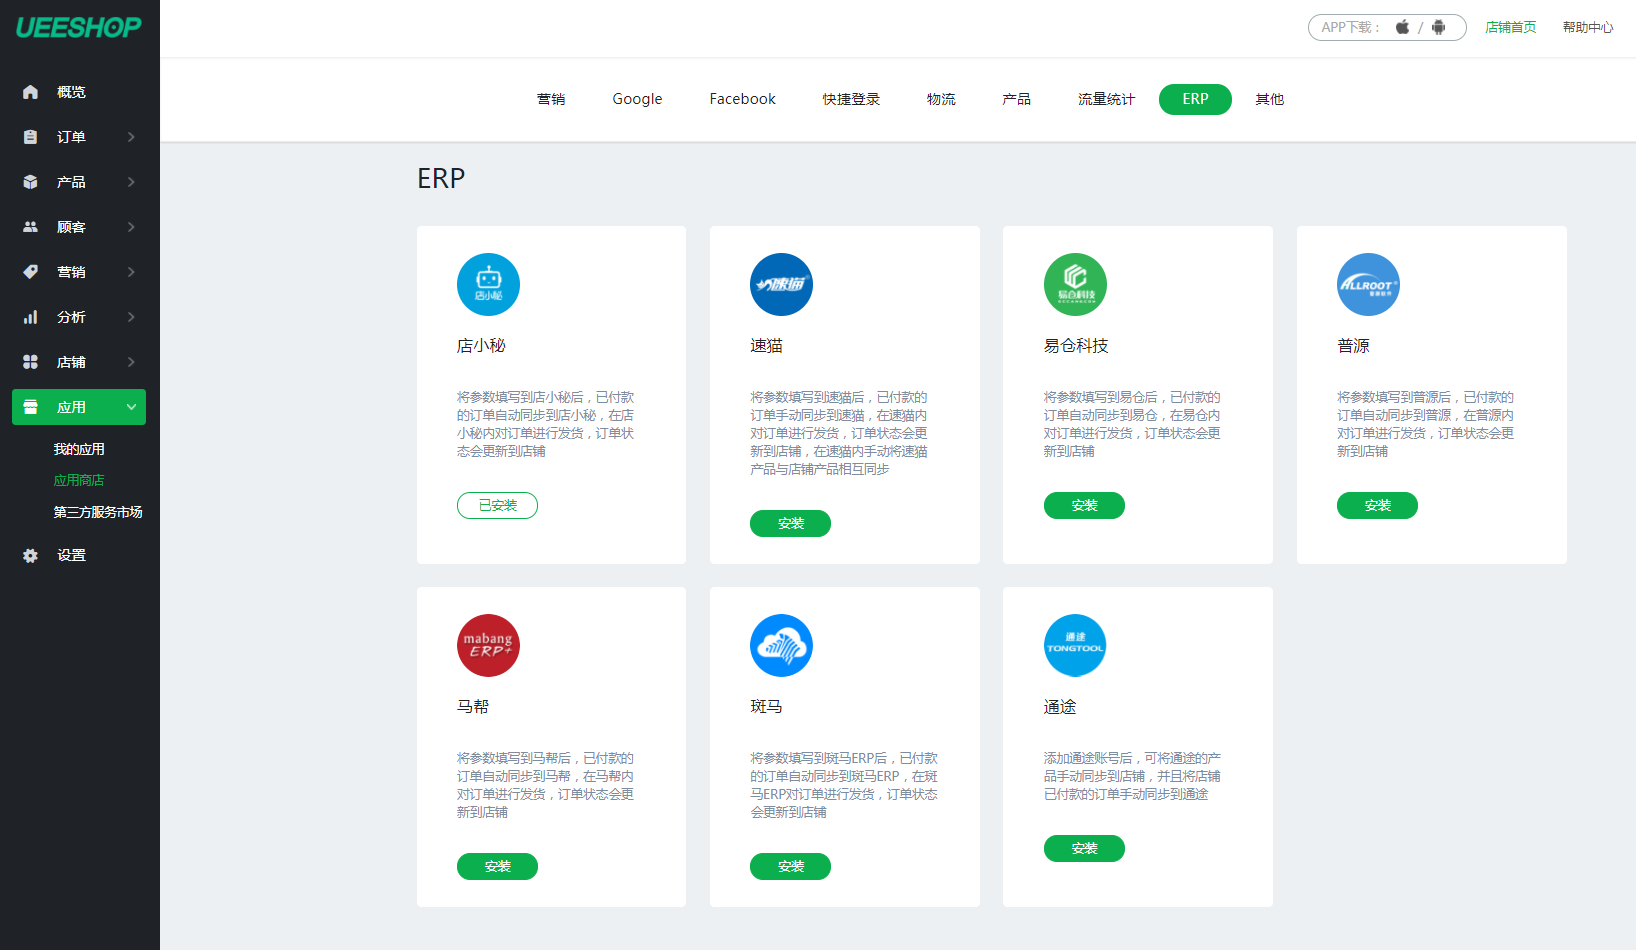Open 第三方服务市场 in the sidebar

click(x=99, y=511)
